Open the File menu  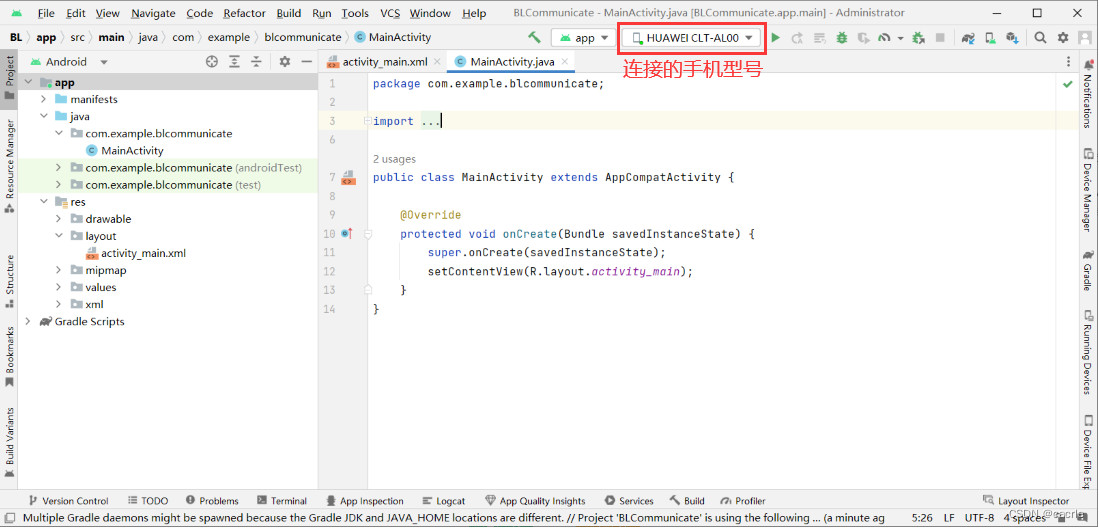click(x=46, y=13)
